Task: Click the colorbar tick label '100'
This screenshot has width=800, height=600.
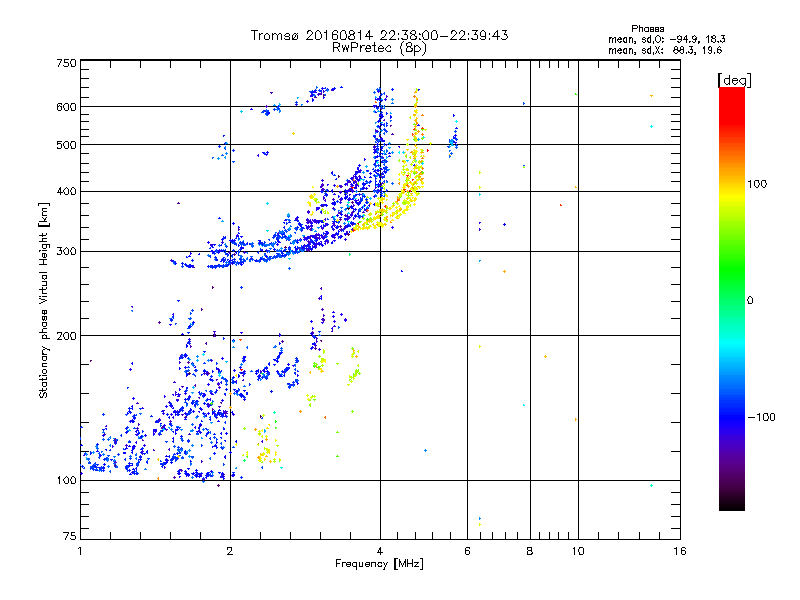Action: point(757,184)
